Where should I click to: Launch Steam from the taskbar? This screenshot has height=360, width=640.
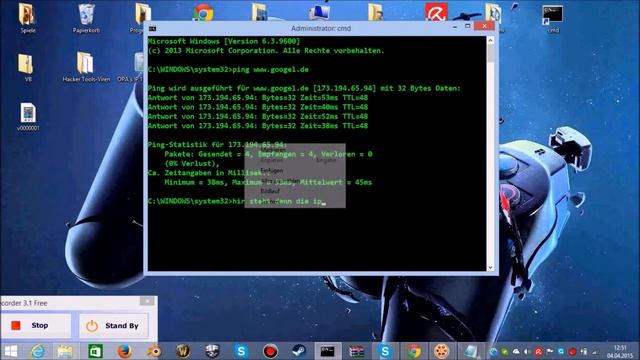(x=299, y=351)
